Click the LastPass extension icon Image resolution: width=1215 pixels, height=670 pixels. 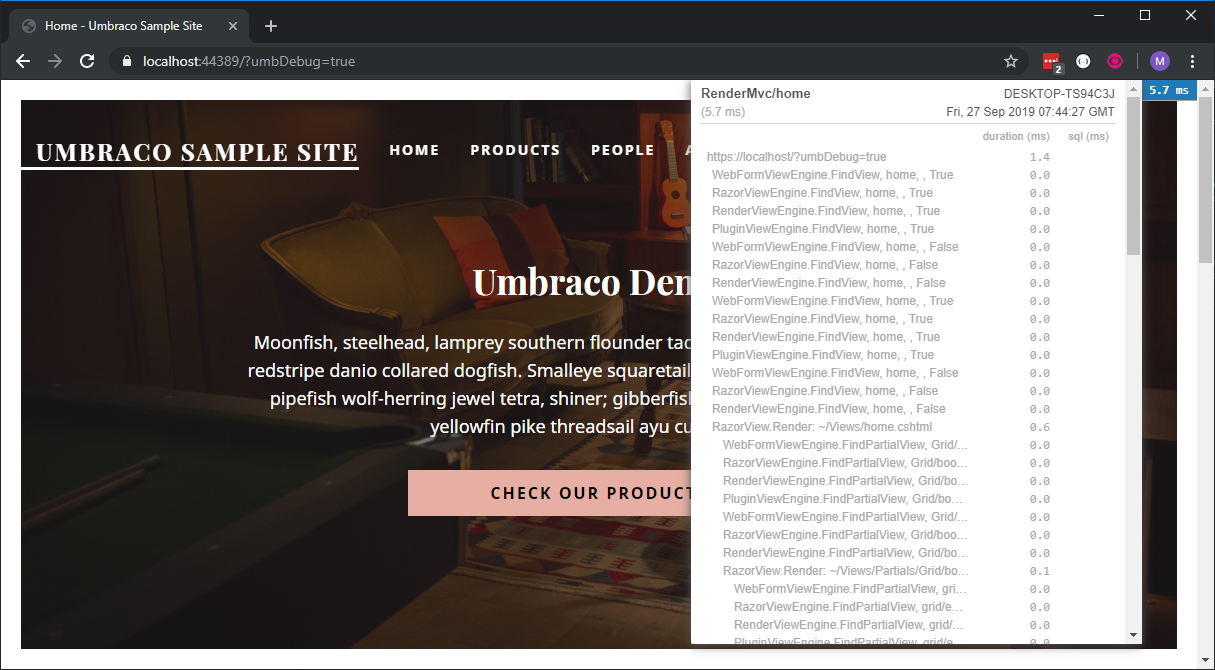1051,61
